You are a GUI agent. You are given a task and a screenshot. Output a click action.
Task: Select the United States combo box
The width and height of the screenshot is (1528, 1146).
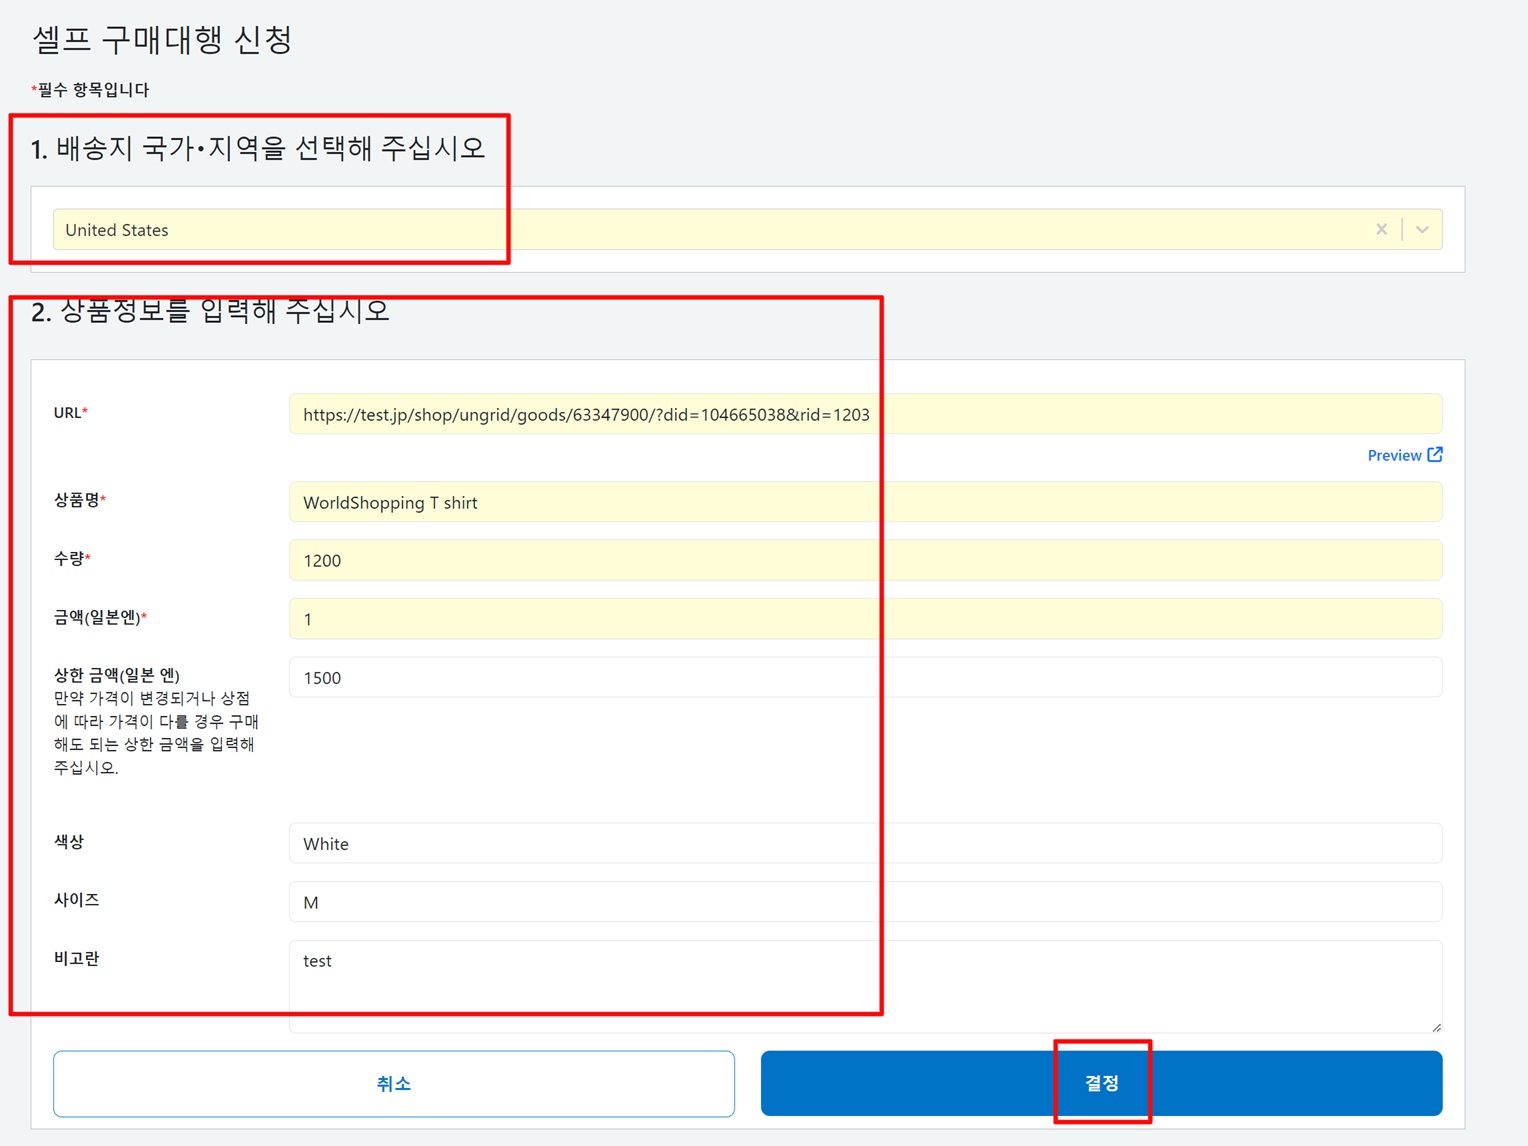pos(700,229)
